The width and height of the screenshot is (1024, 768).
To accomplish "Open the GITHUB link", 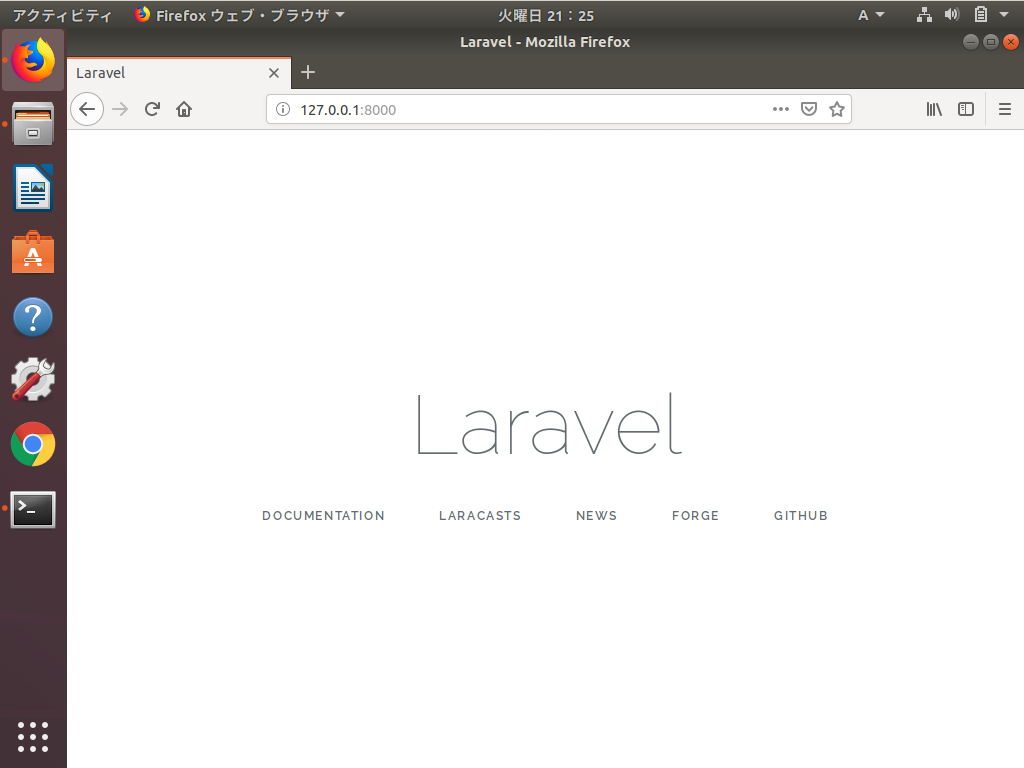I will [x=801, y=515].
